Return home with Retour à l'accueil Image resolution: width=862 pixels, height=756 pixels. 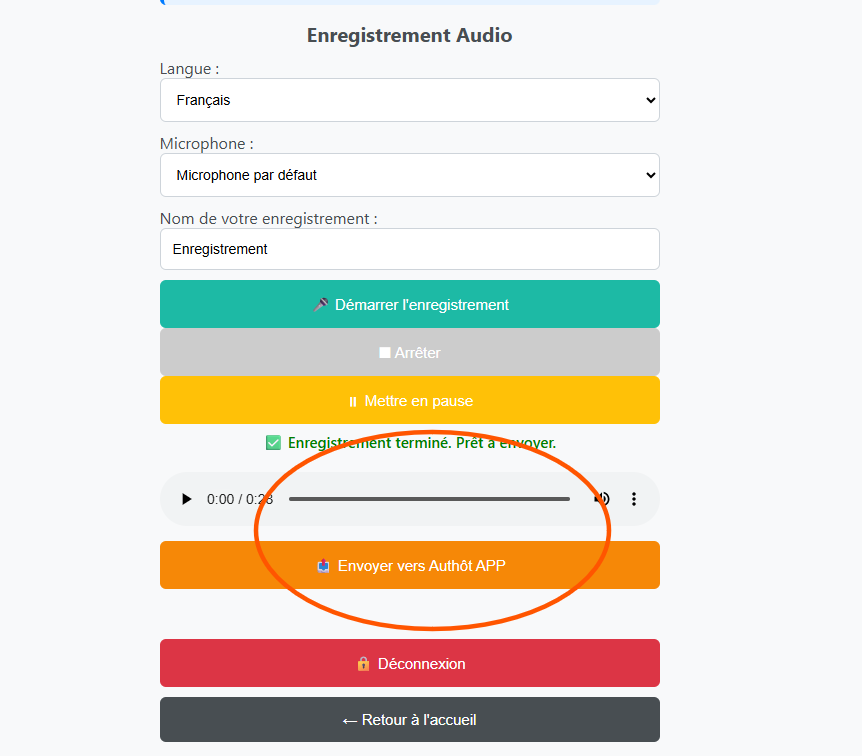410,720
